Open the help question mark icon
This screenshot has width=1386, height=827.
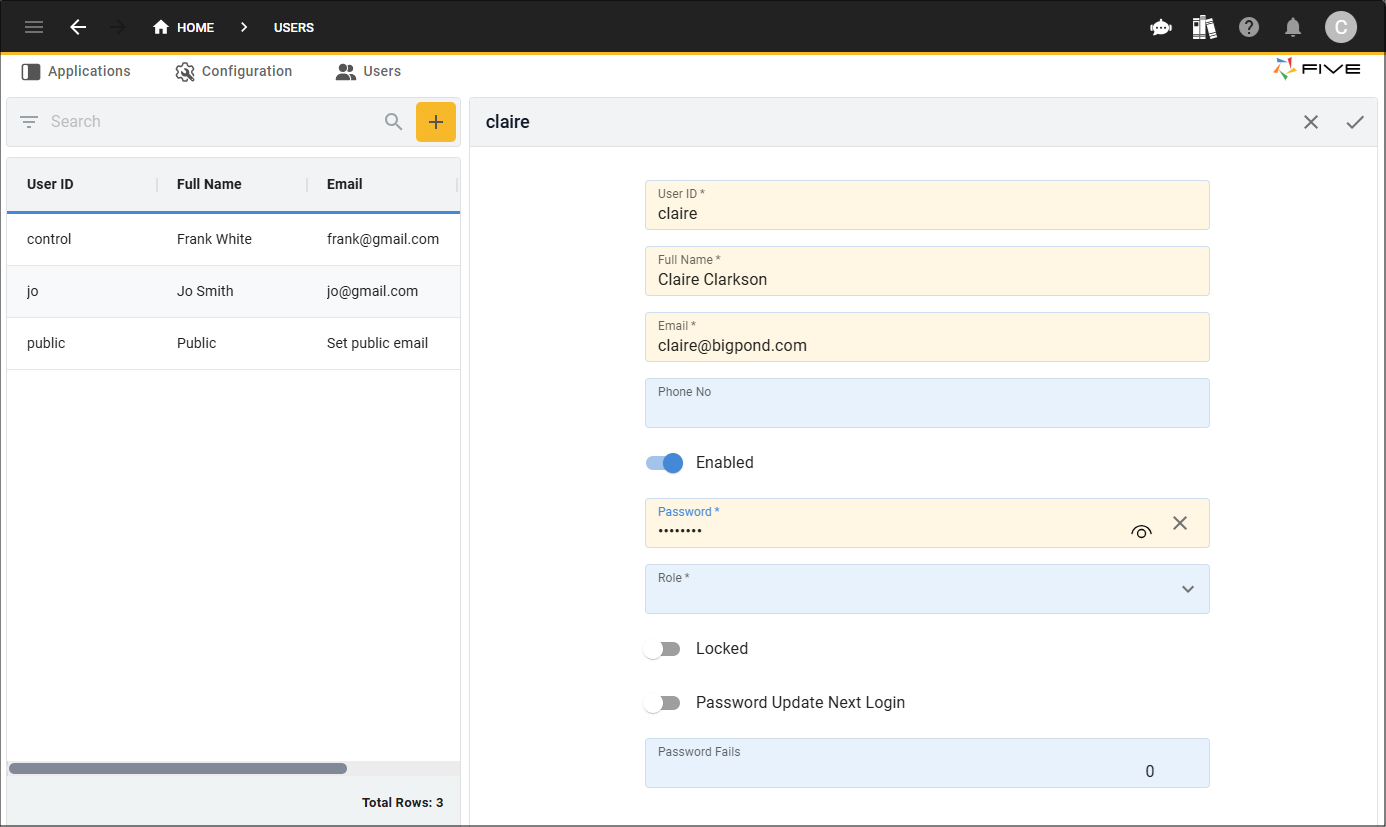point(1249,27)
